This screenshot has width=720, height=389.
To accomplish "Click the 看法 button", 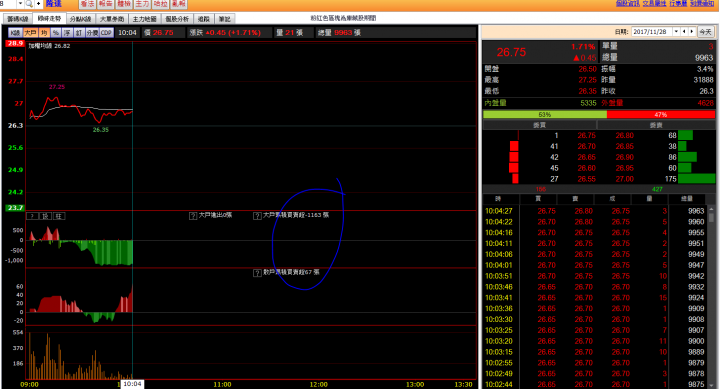I will click(x=87, y=4).
